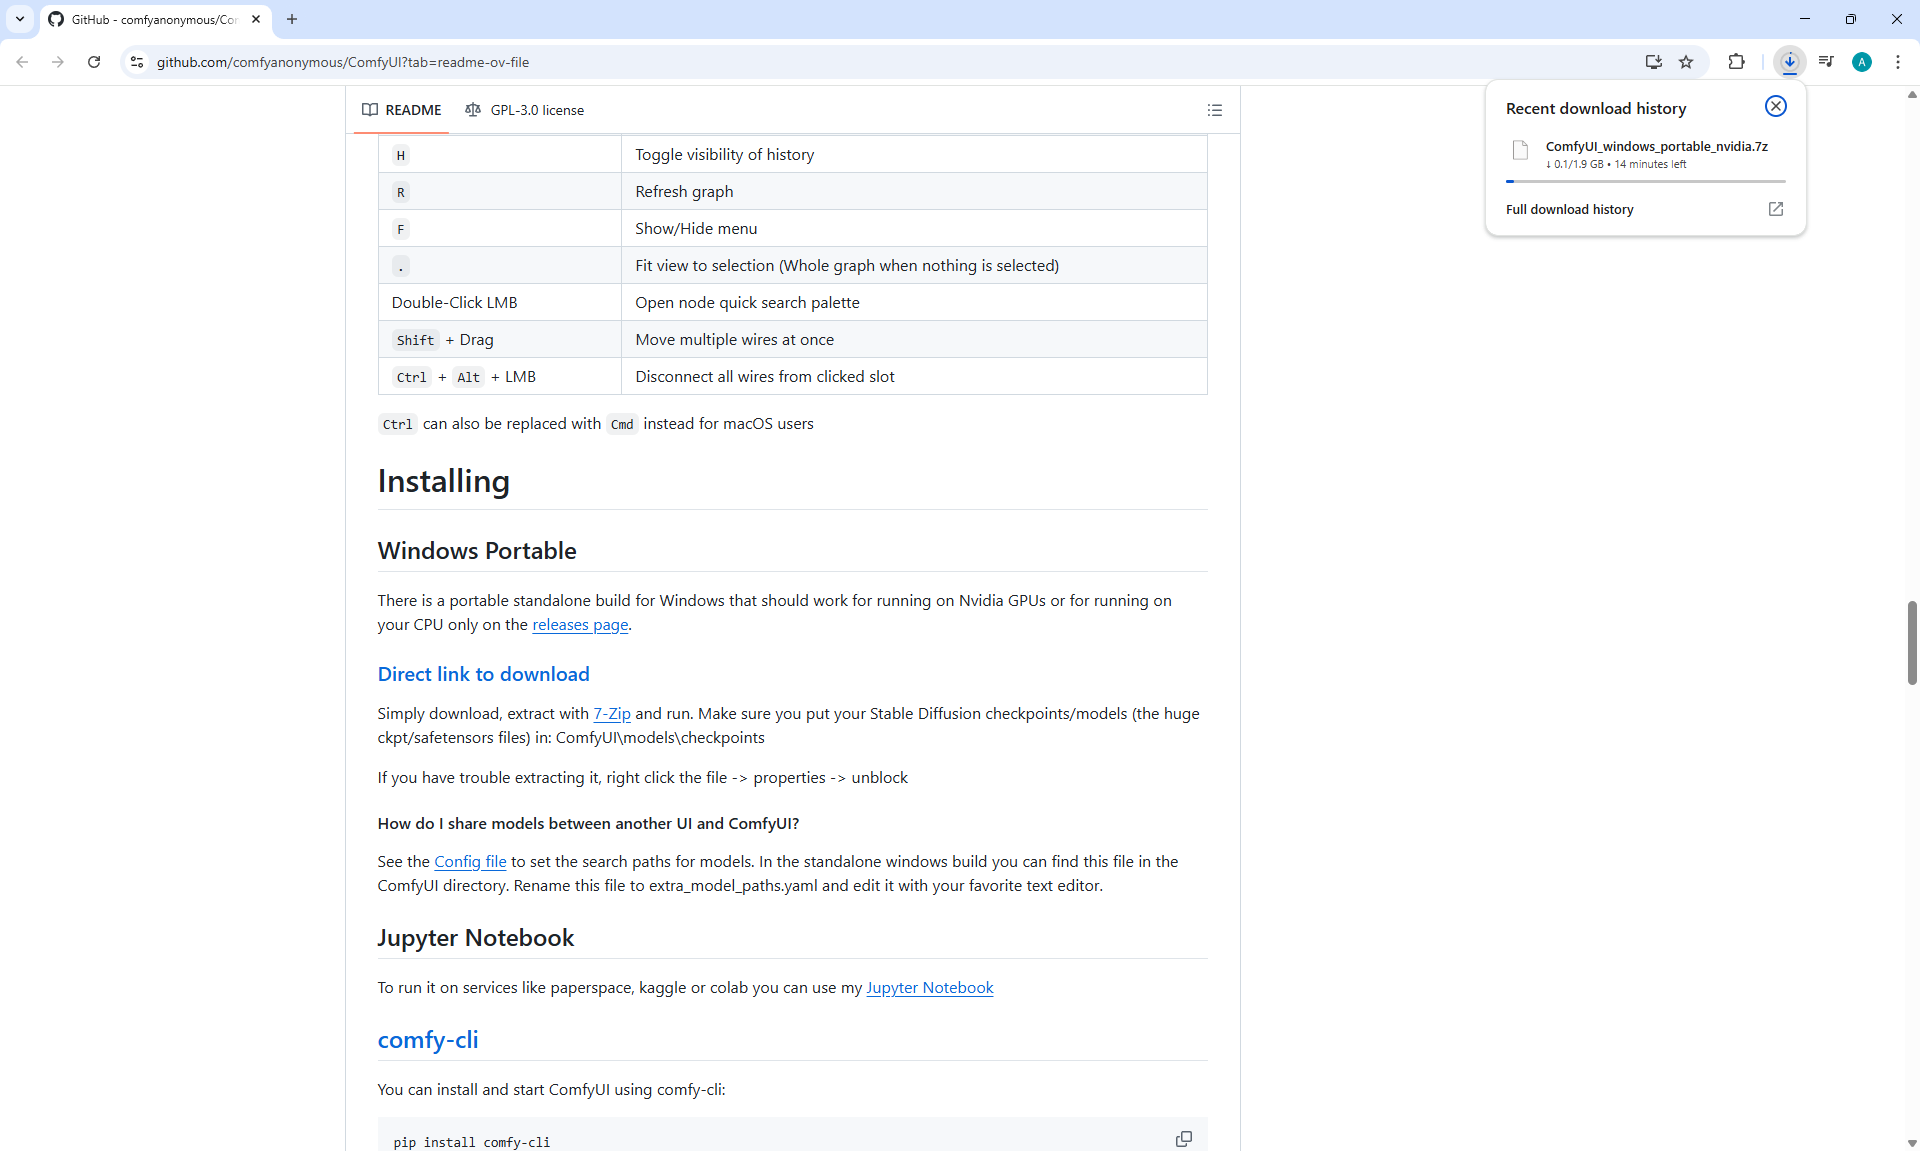
Task: Click Direct link to download heading
Action: [483, 674]
